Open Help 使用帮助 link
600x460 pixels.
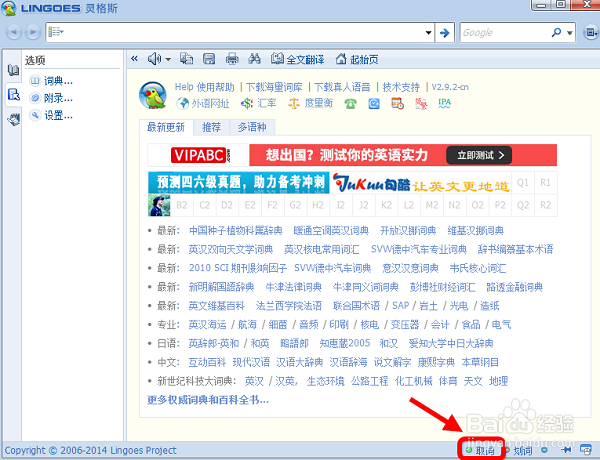(x=204, y=87)
